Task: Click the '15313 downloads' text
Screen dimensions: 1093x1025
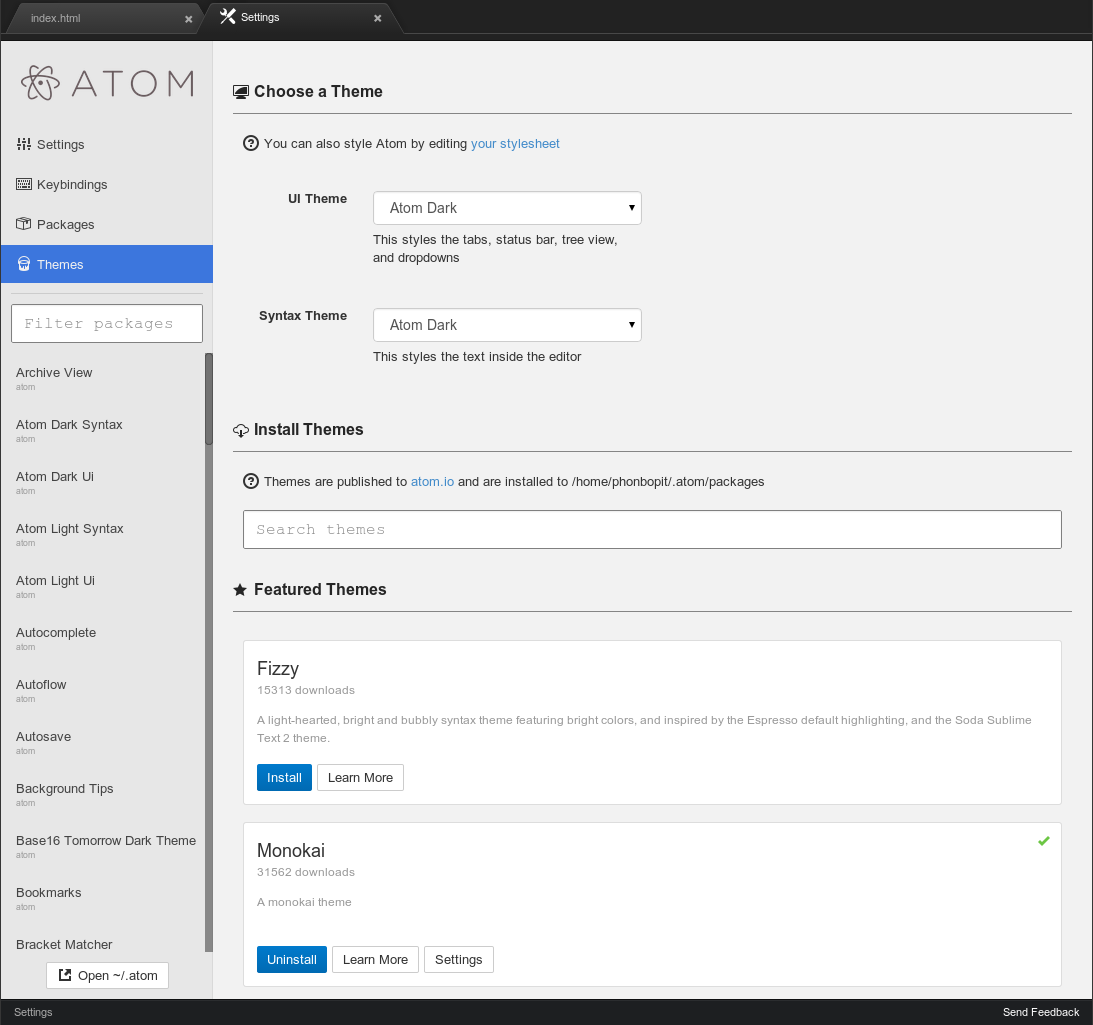Action: click(305, 690)
